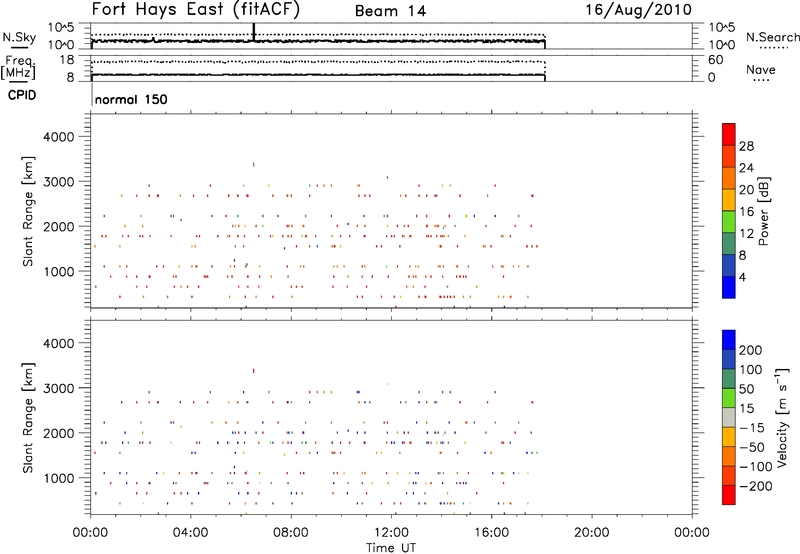Click the '24' label on the Power colorbar
The image size is (800, 554).
746,168
